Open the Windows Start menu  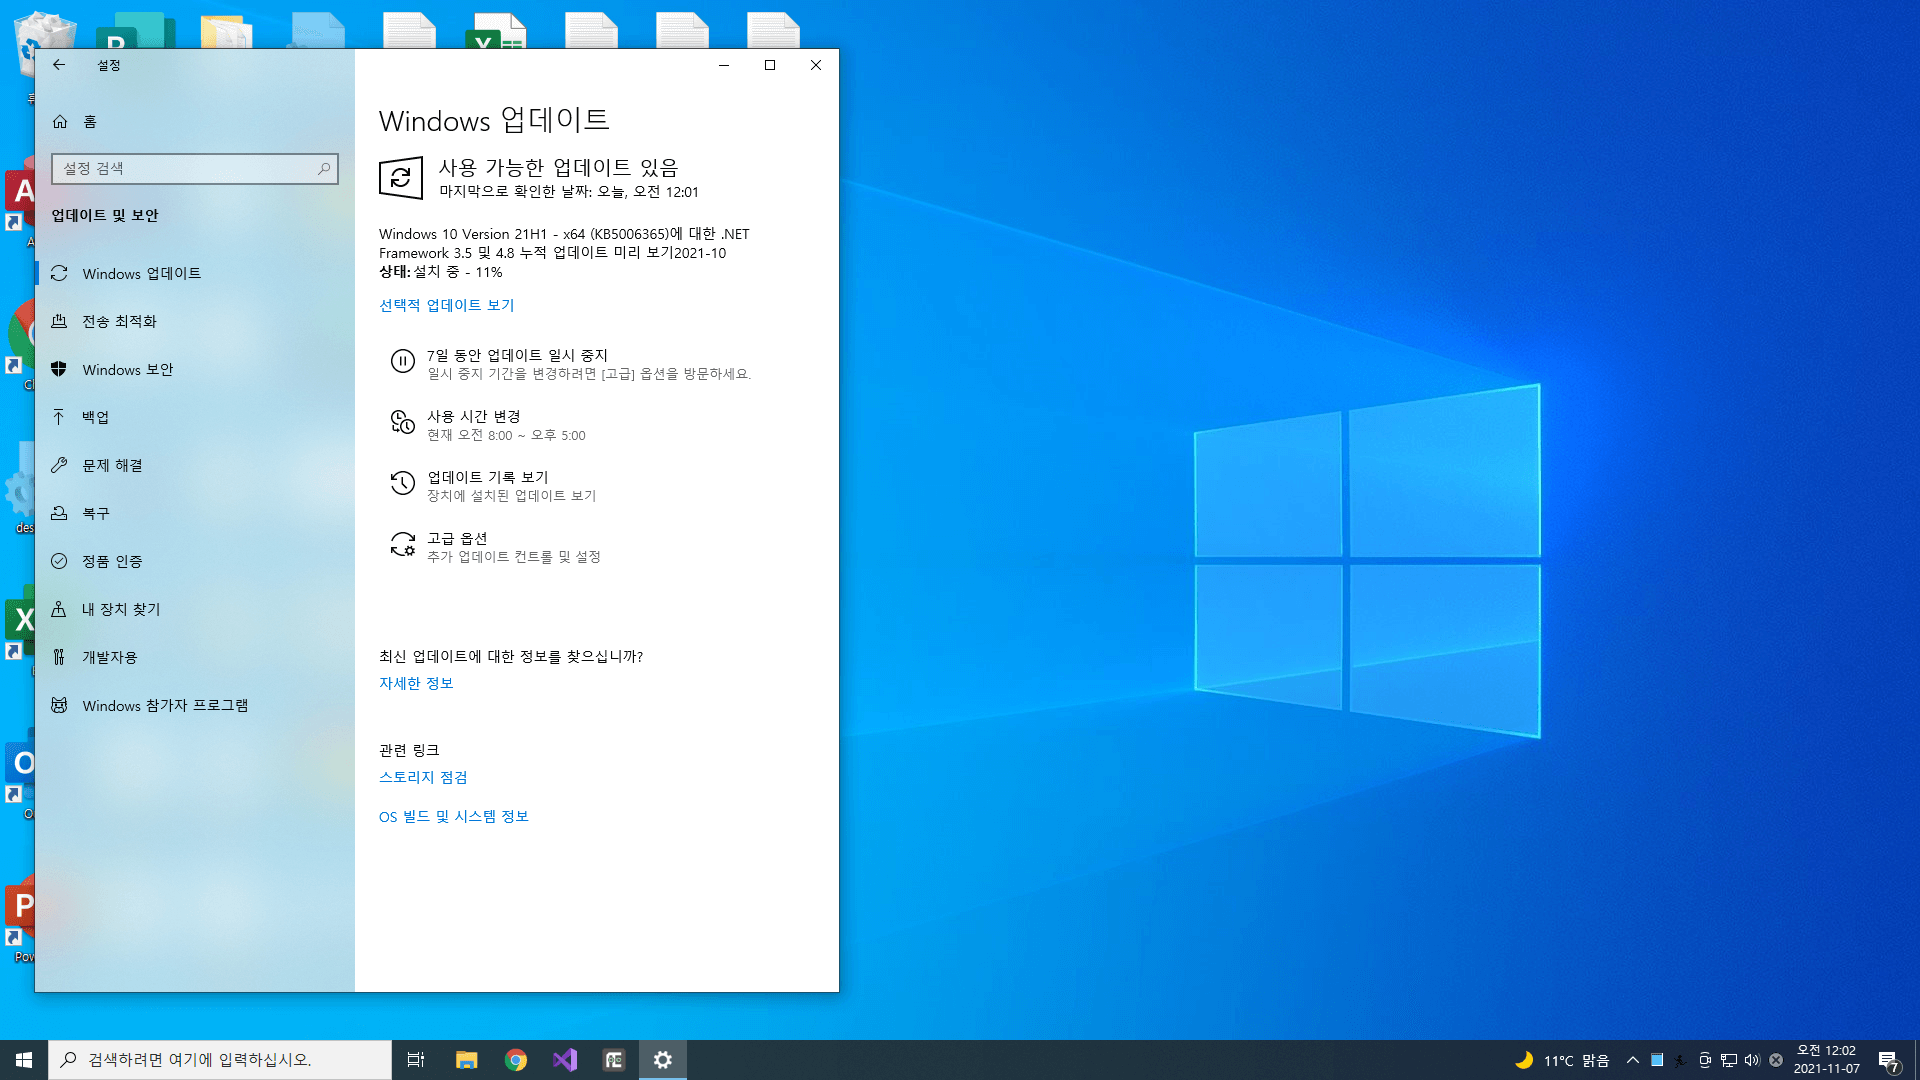[x=24, y=1060]
